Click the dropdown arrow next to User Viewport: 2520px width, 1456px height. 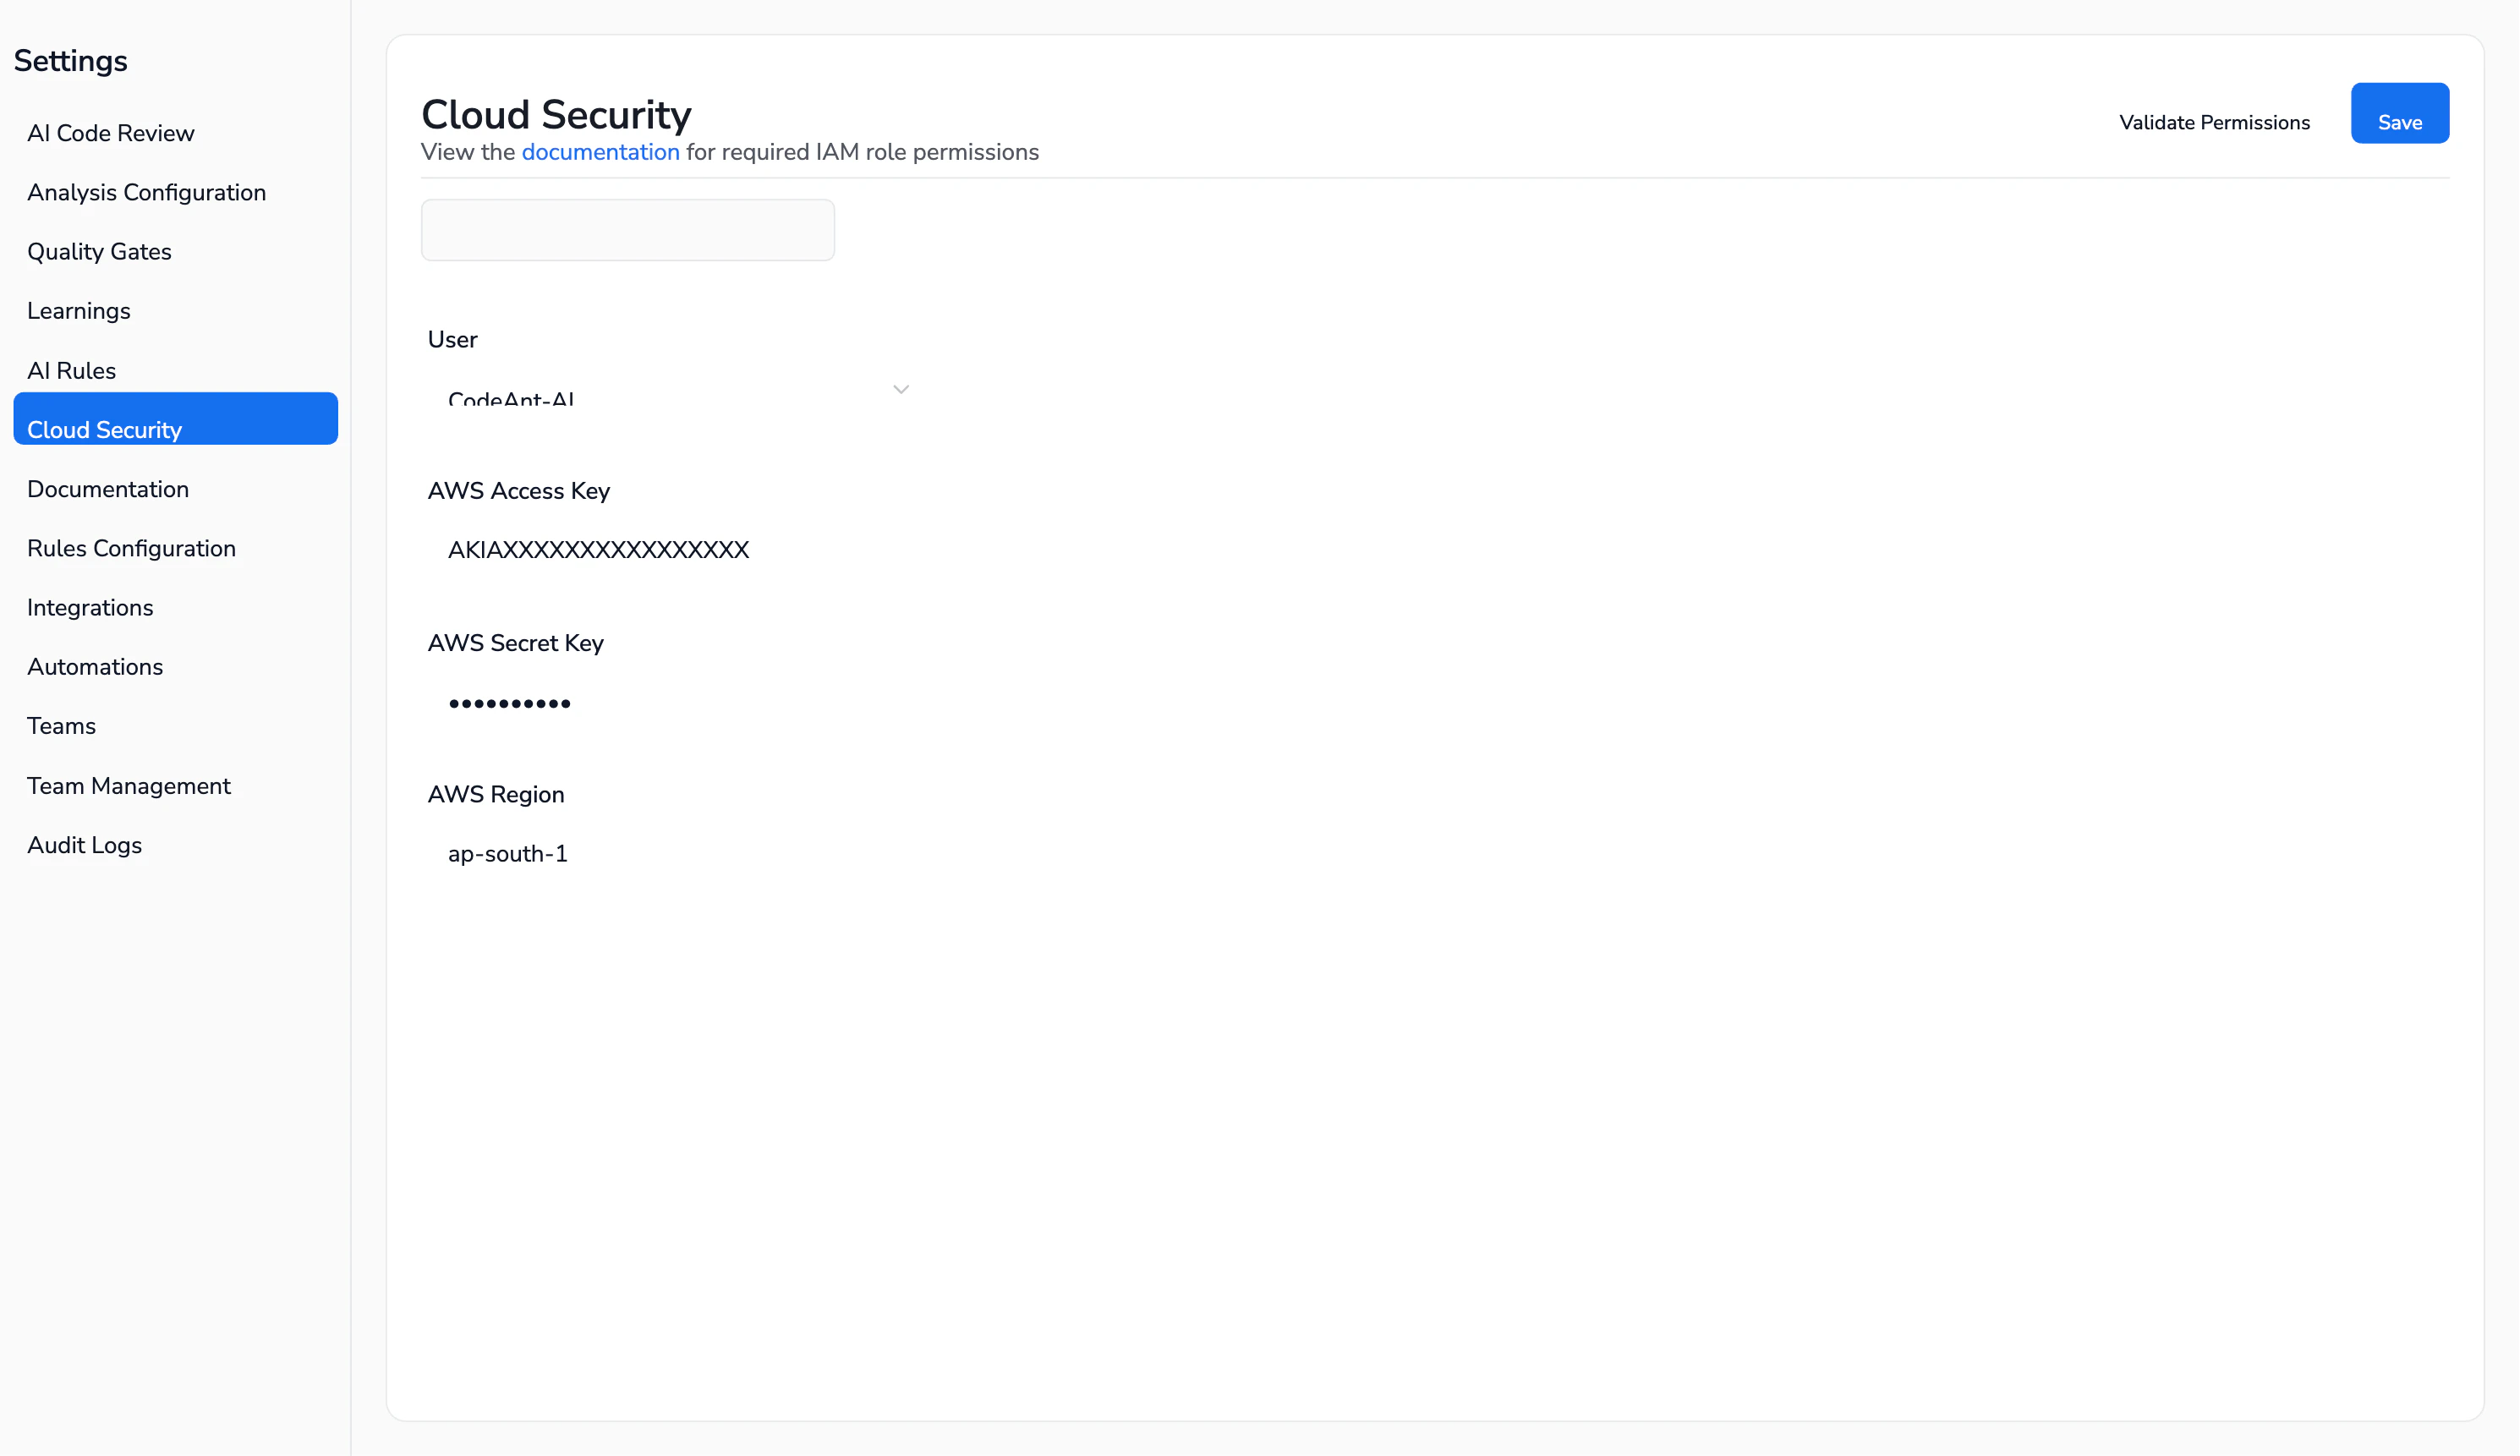click(x=899, y=389)
